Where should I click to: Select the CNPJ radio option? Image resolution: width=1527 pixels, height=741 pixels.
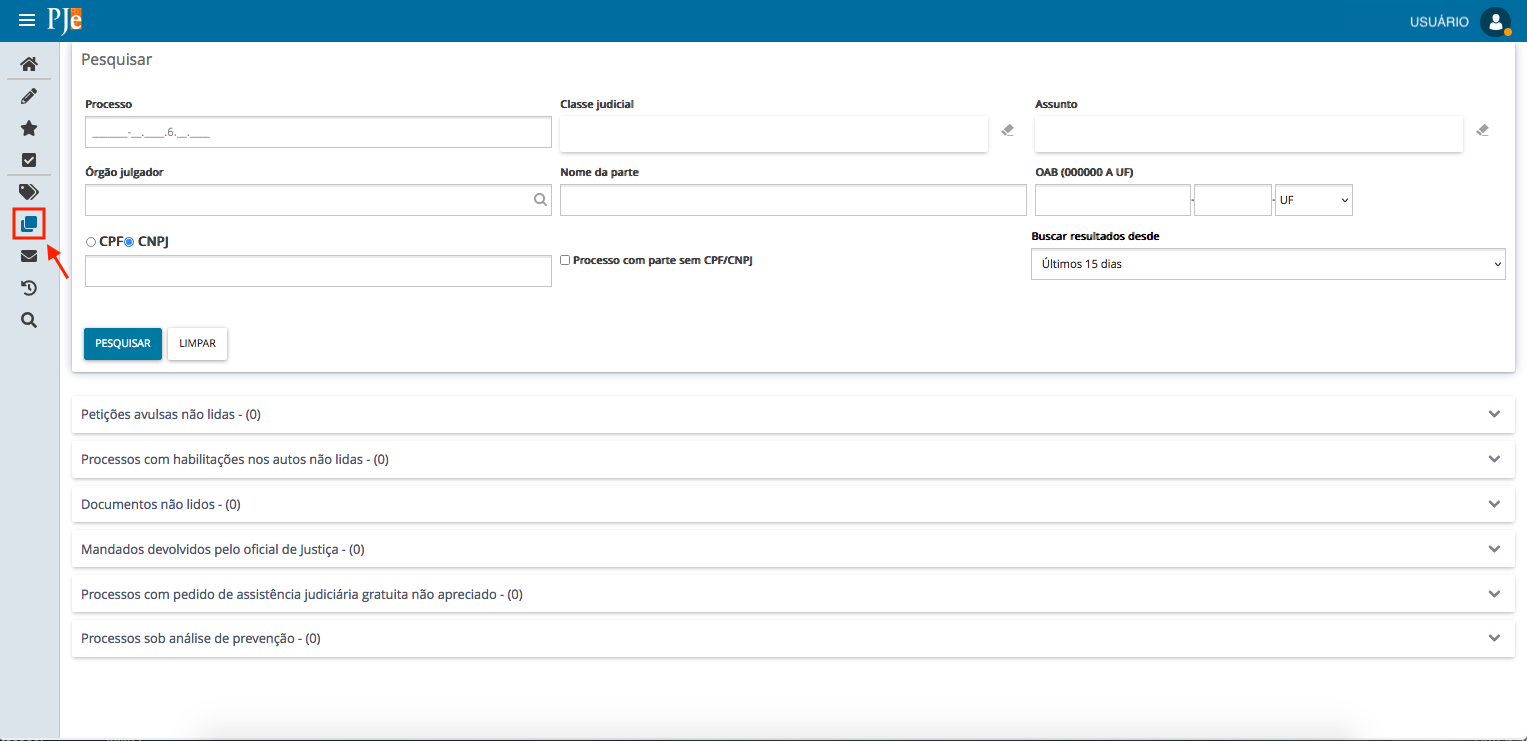(x=129, y=242)
